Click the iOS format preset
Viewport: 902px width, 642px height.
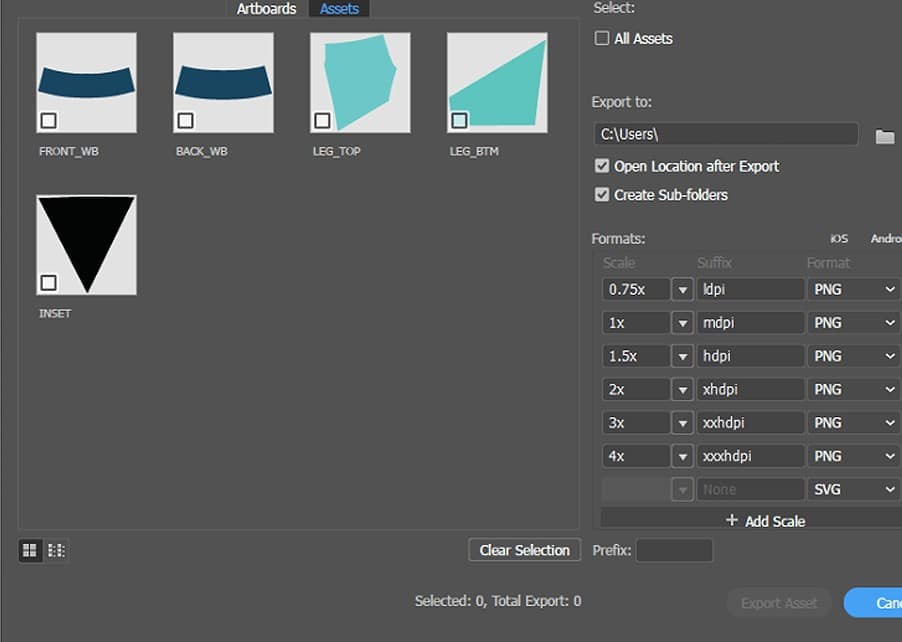point(838,239)
